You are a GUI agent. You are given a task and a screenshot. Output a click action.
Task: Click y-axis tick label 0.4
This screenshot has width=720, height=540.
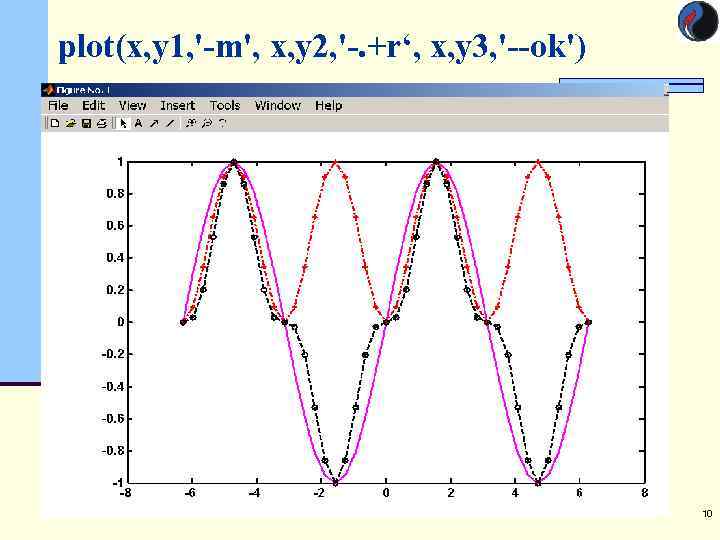[x=115, y=258]
